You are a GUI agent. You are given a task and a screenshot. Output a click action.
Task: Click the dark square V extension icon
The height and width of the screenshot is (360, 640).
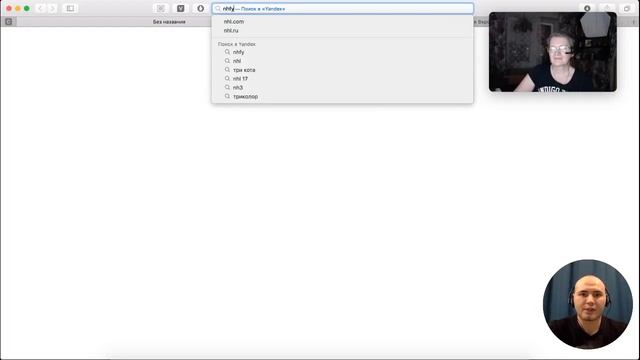(180, 8)
